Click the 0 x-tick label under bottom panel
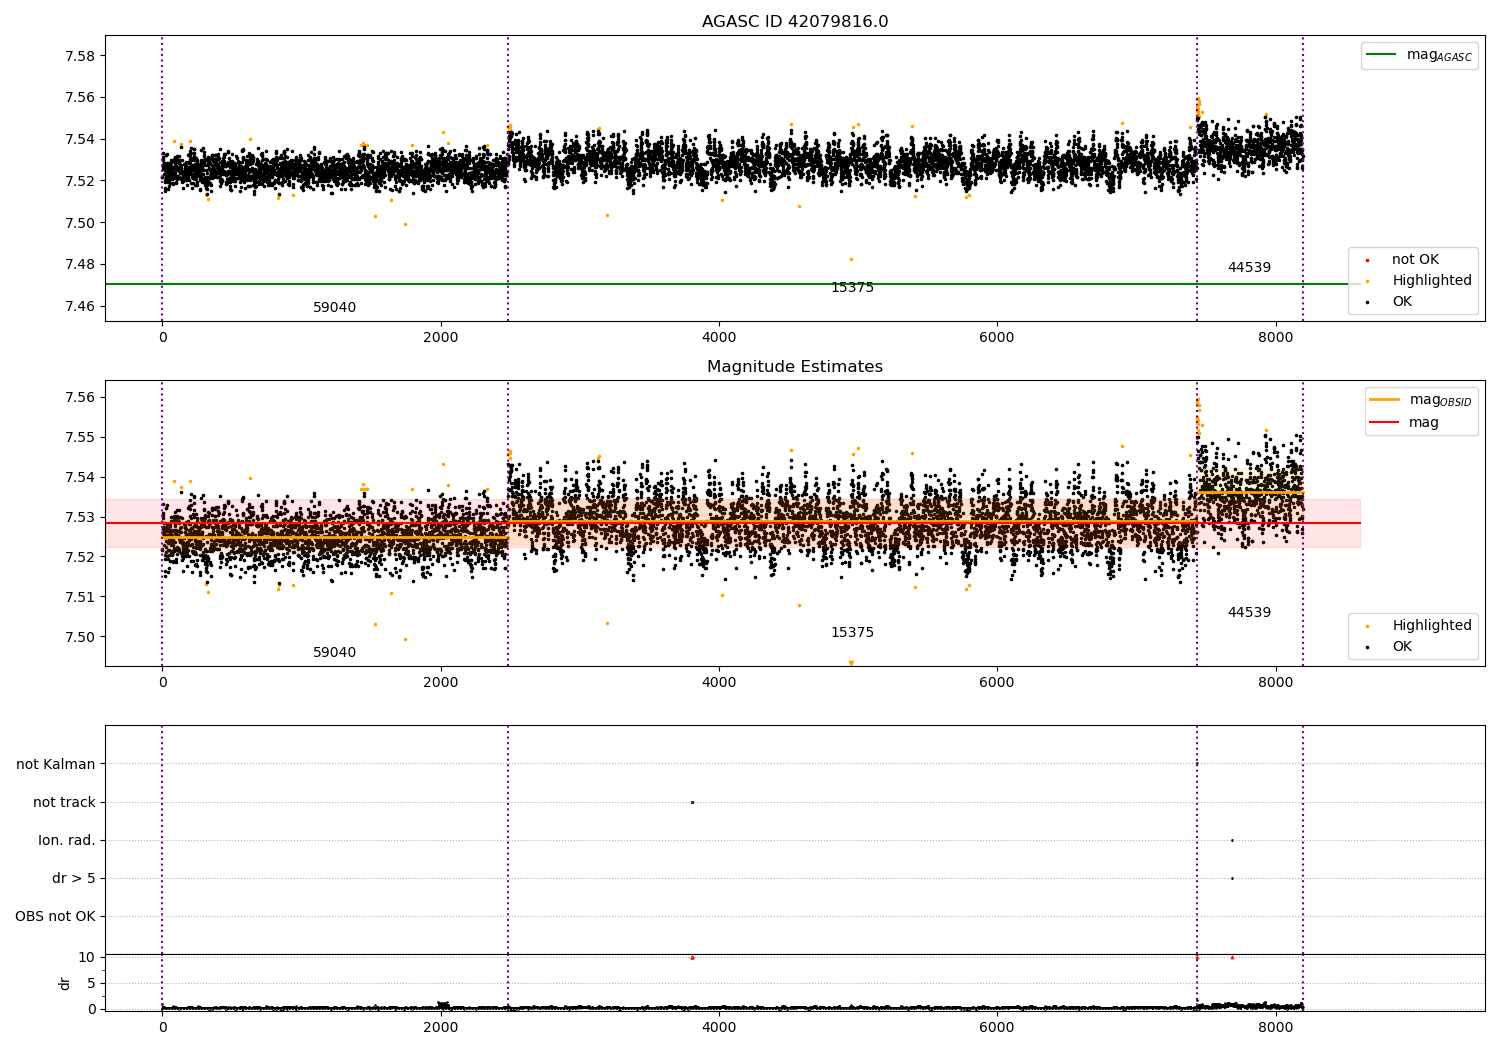This screenshot has height=1050, width=1500. [x=162, y=1027]
